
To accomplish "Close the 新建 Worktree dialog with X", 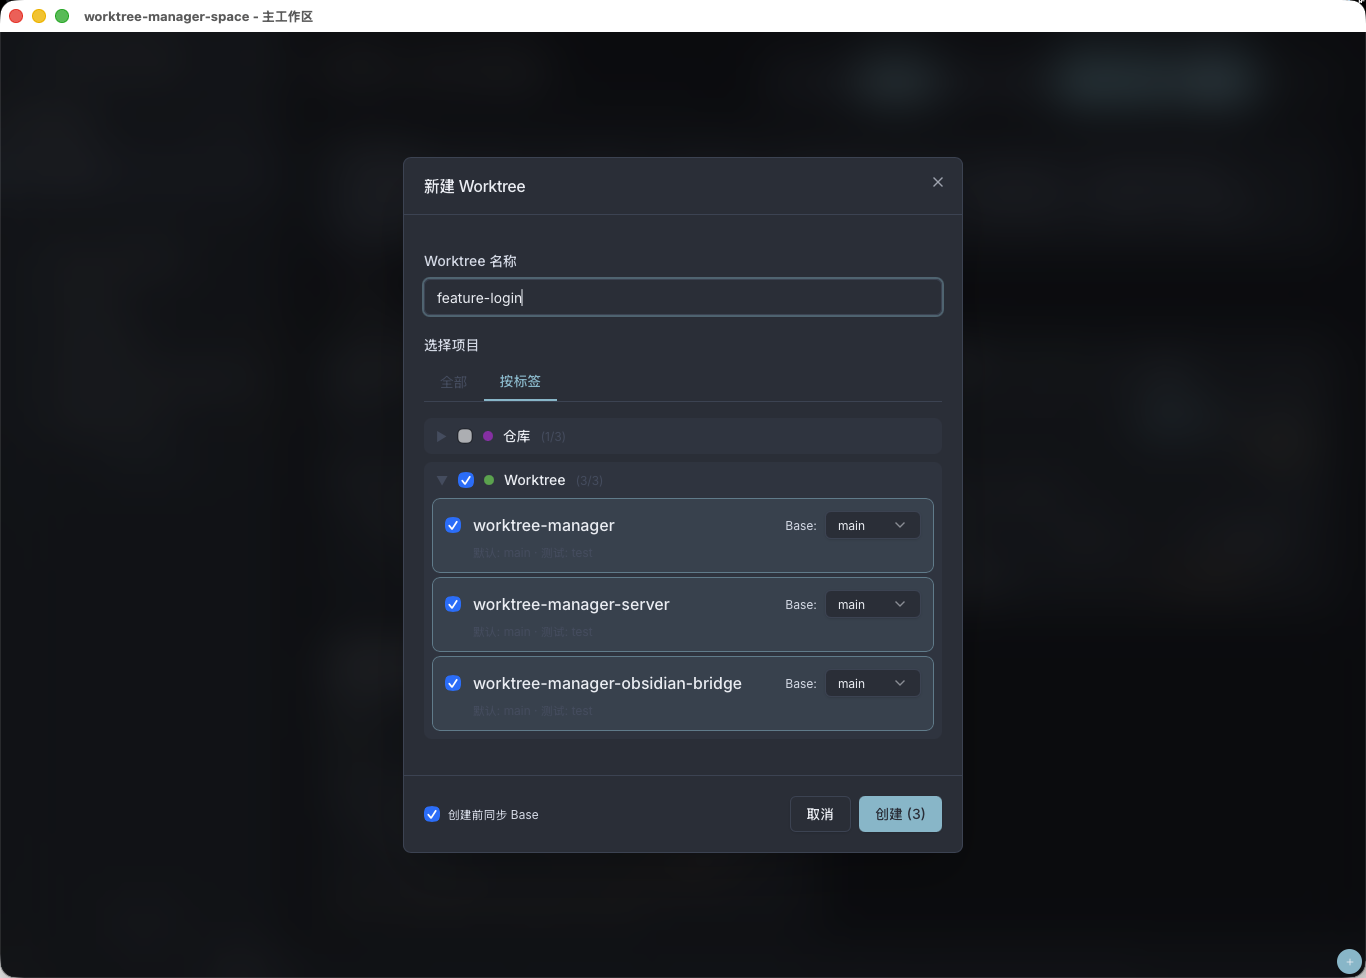I will pyautogui.click(x=938, y=182).
